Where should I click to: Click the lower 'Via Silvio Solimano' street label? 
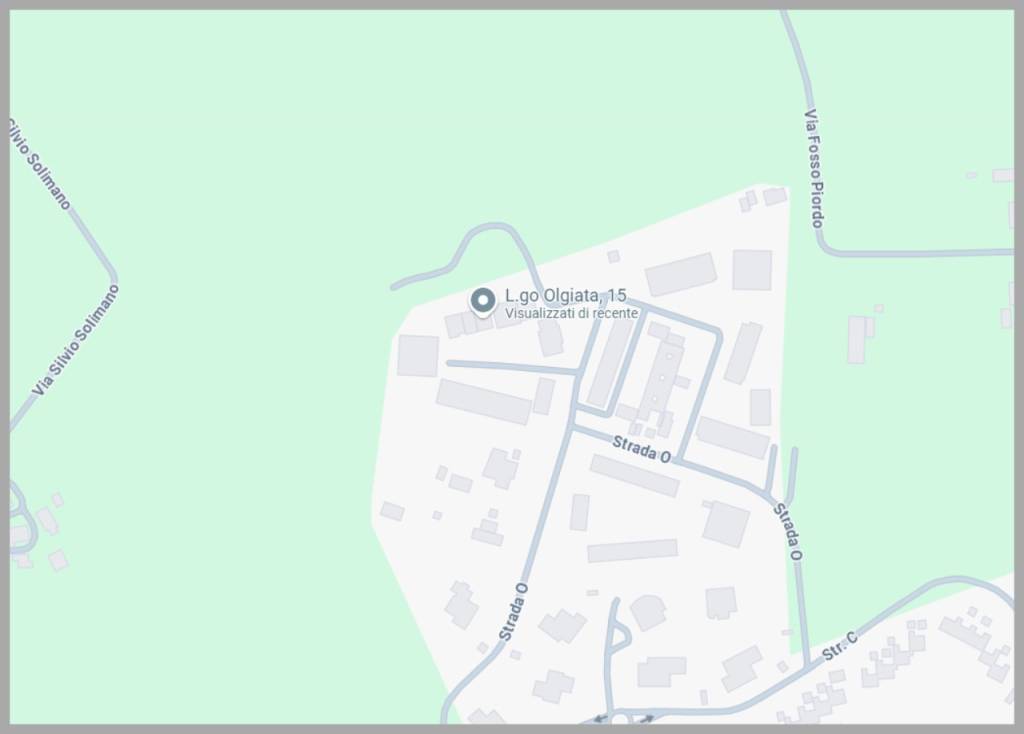click(76, 340)
